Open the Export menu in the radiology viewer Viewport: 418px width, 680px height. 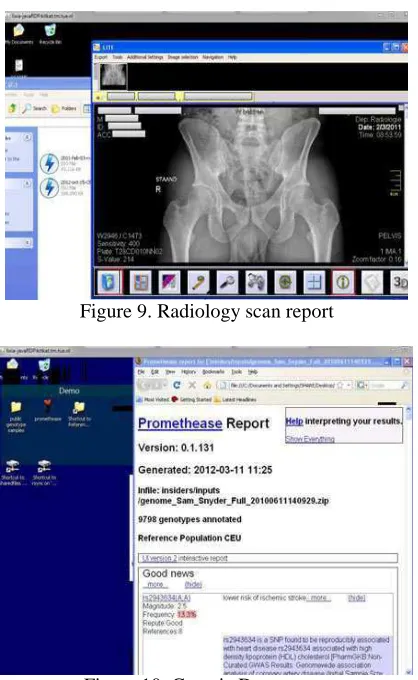pyautogui.click(x=101, y=57)
